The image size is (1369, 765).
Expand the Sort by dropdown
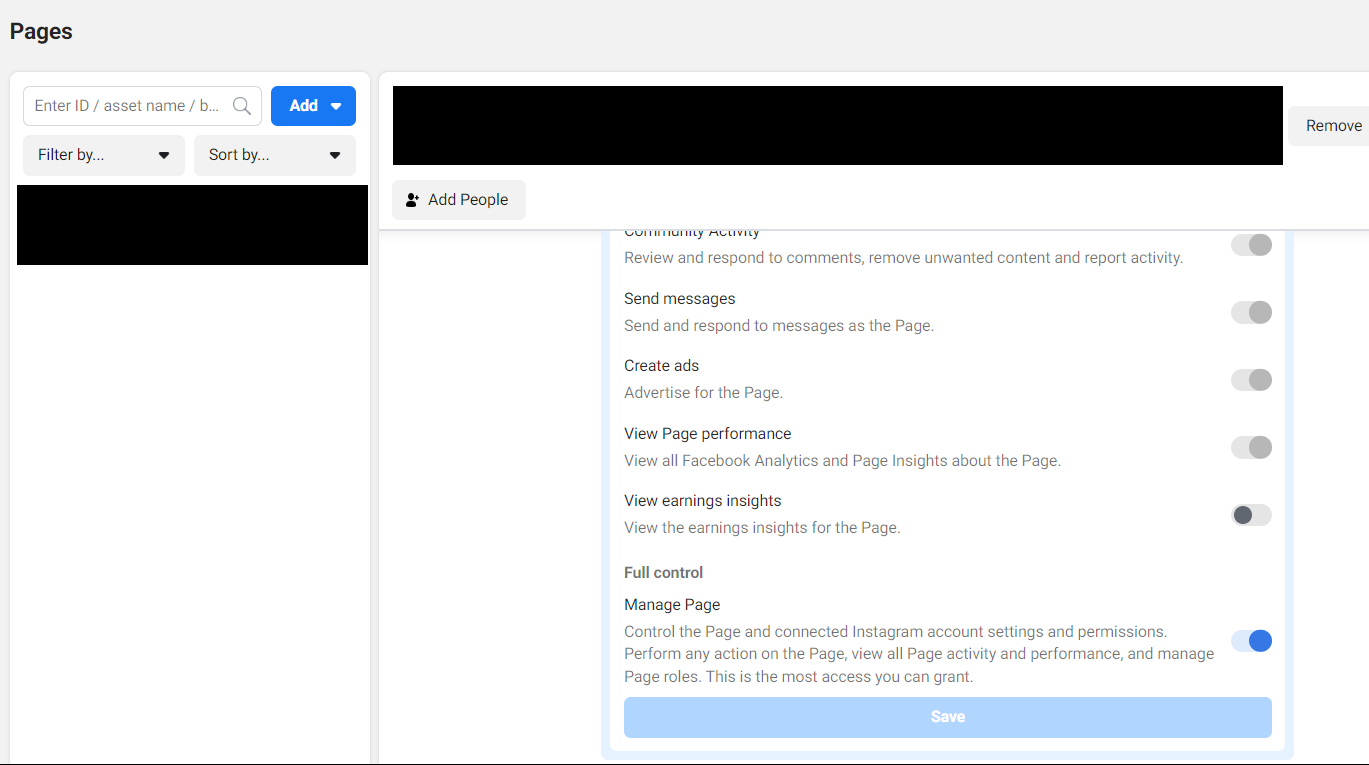click(x=274, y=155)
